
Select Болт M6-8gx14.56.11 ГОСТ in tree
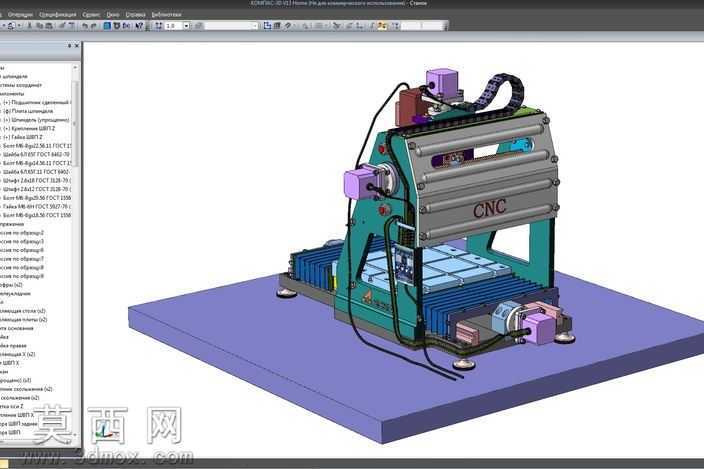[x=37, y=163]
